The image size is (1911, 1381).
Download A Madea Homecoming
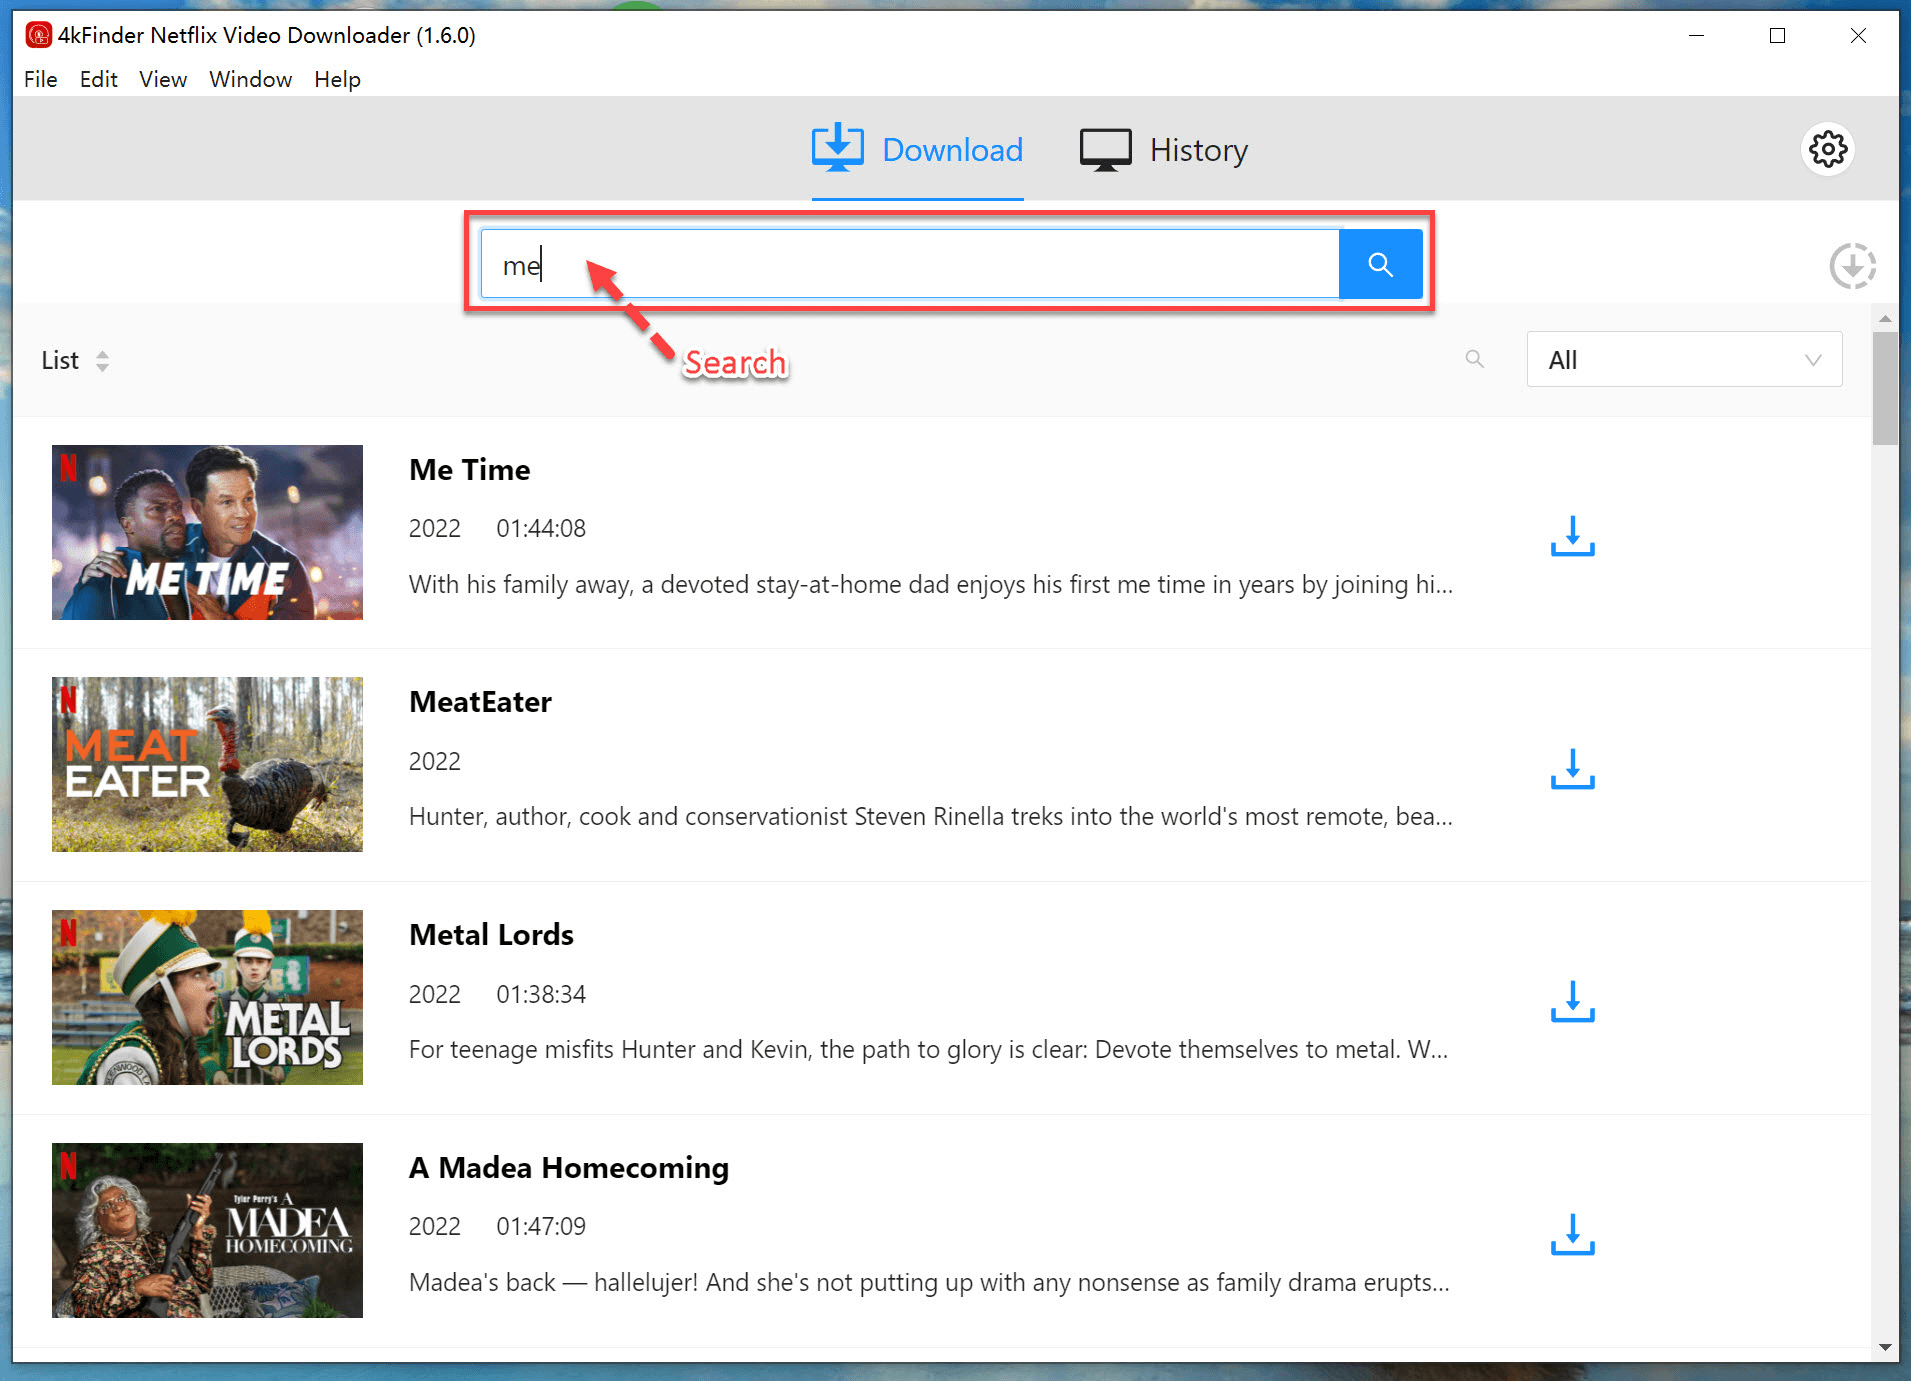(1572, 1235)
